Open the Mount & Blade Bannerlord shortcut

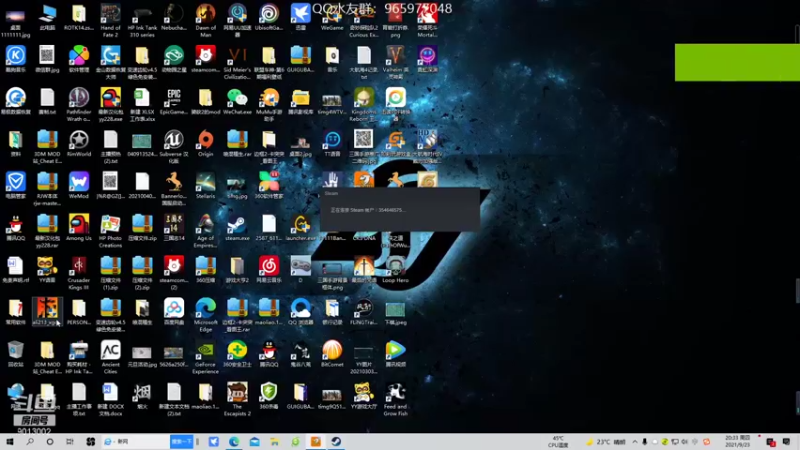tap(174, 189)
